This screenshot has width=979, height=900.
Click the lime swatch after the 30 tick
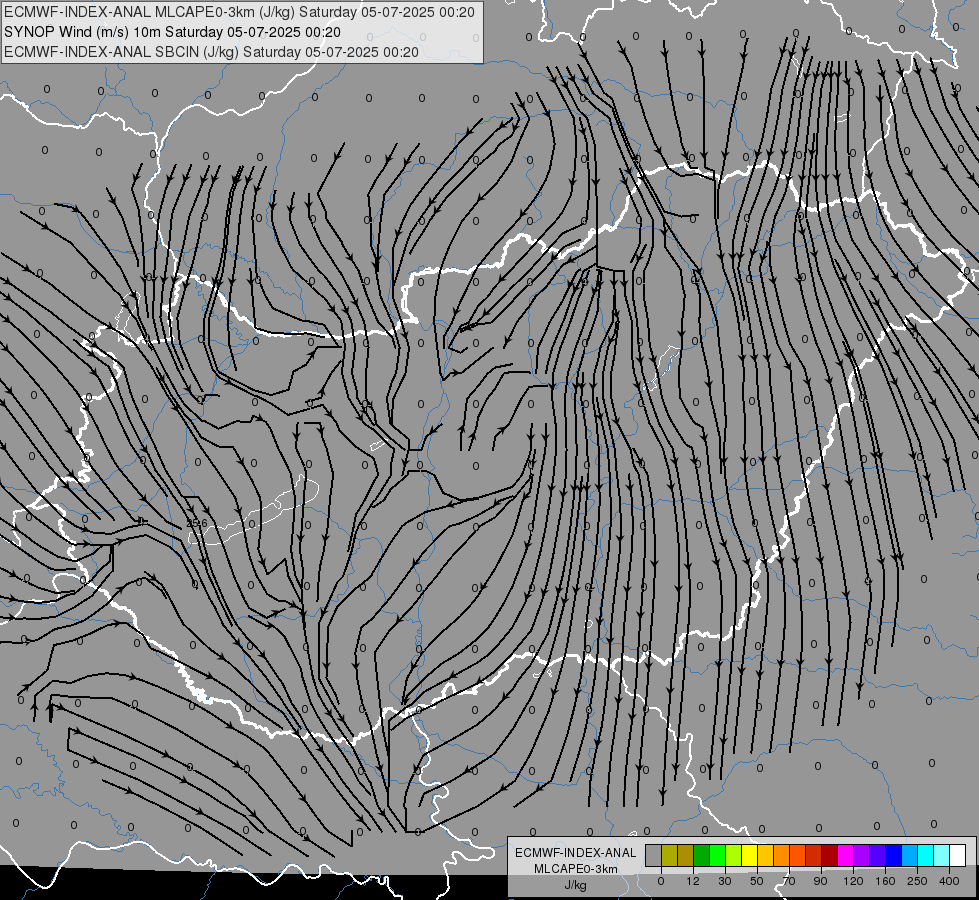point(734,855)
